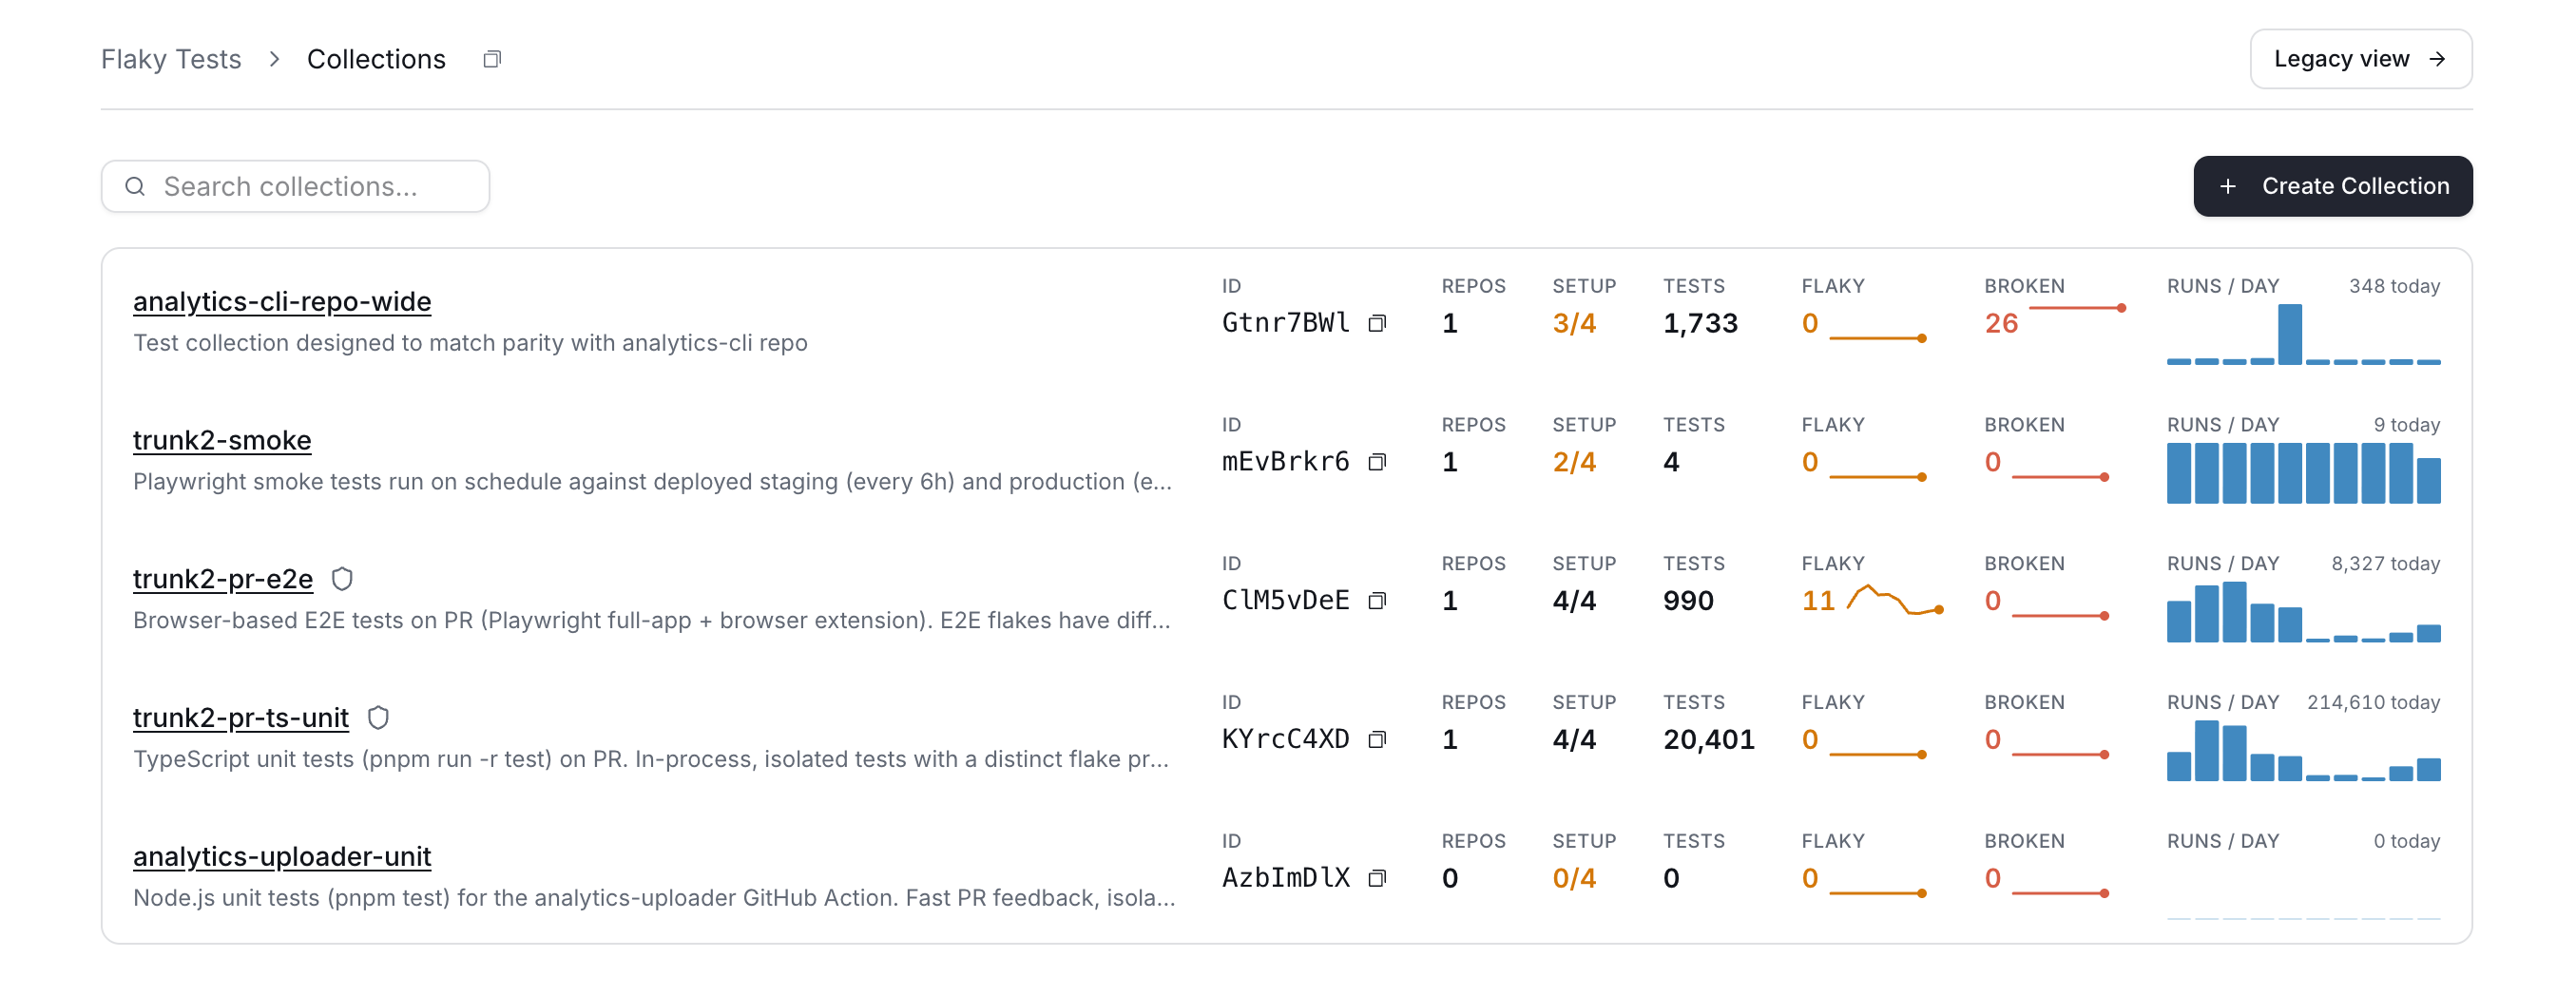The image size is (2576, 996).
Task: Copy ID KYrcC4XD icon
Action: point(1377,740)
